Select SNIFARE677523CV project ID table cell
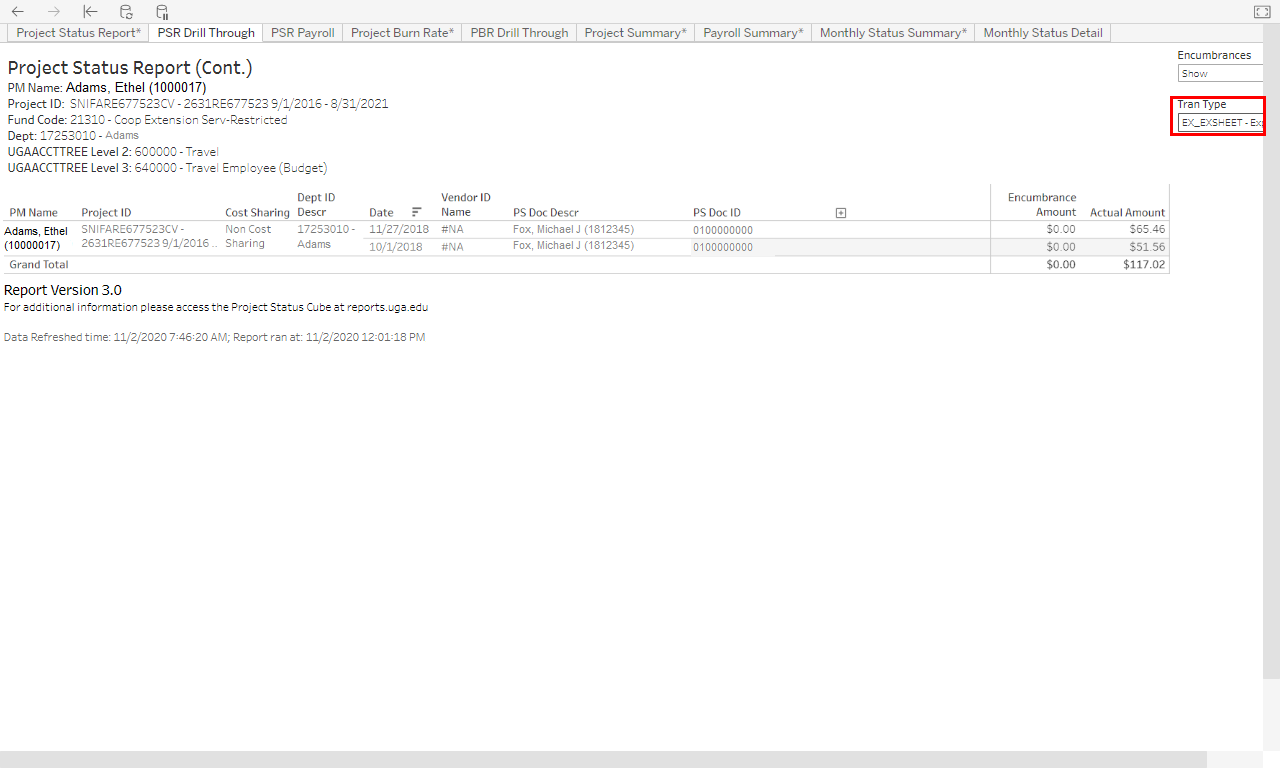 point(149,237)
